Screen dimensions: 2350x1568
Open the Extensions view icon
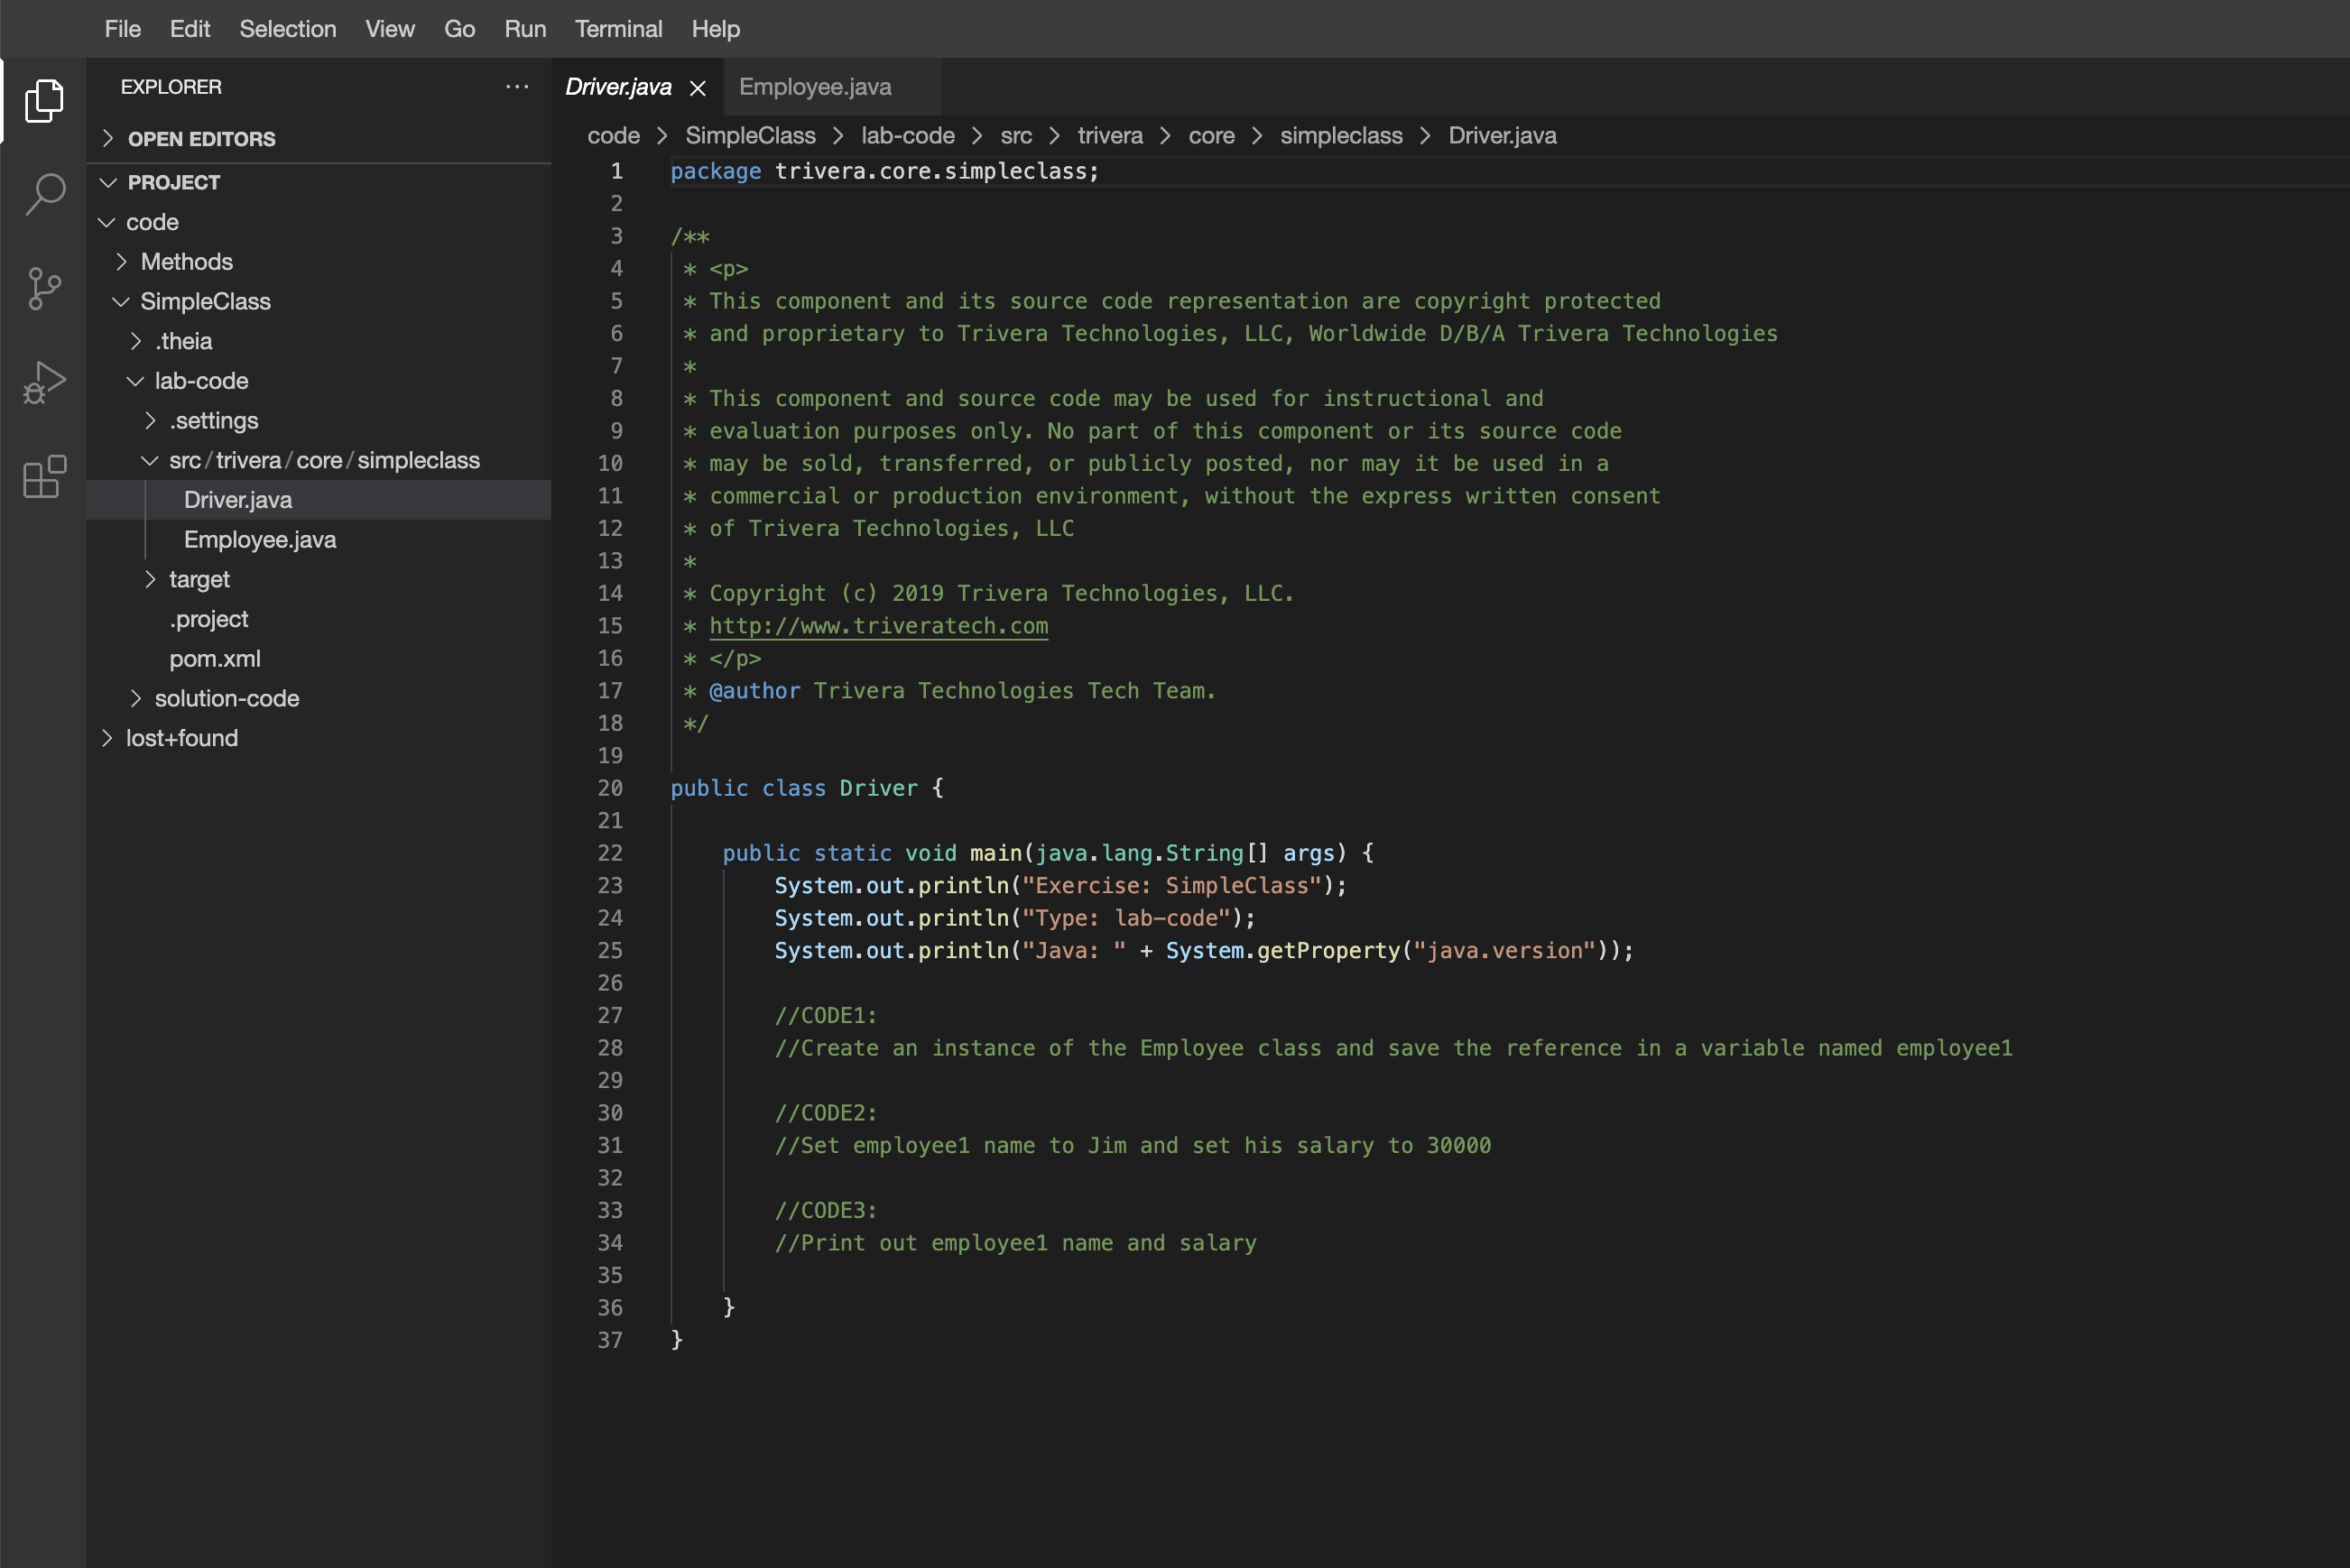44,477
